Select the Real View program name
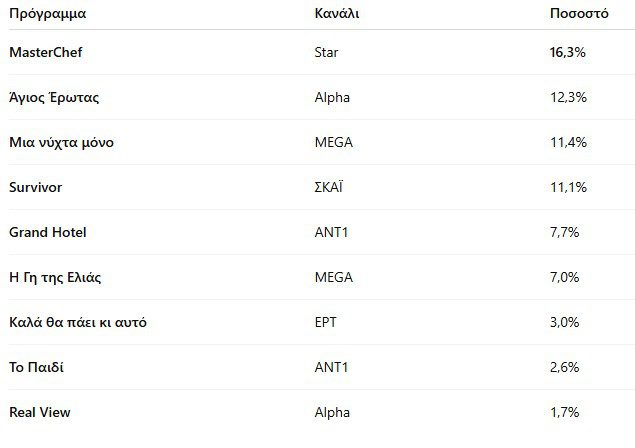This screenshot has width=635, height=448. (40, 412)
